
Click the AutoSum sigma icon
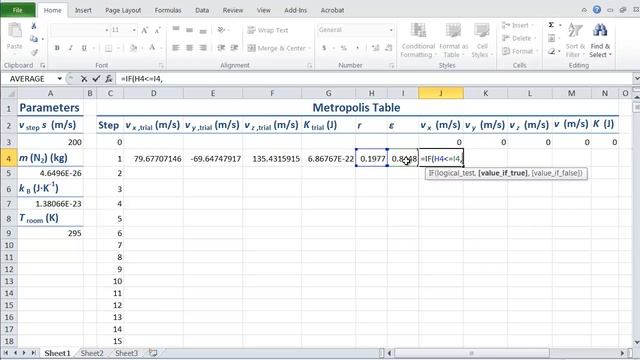[551, 25]
